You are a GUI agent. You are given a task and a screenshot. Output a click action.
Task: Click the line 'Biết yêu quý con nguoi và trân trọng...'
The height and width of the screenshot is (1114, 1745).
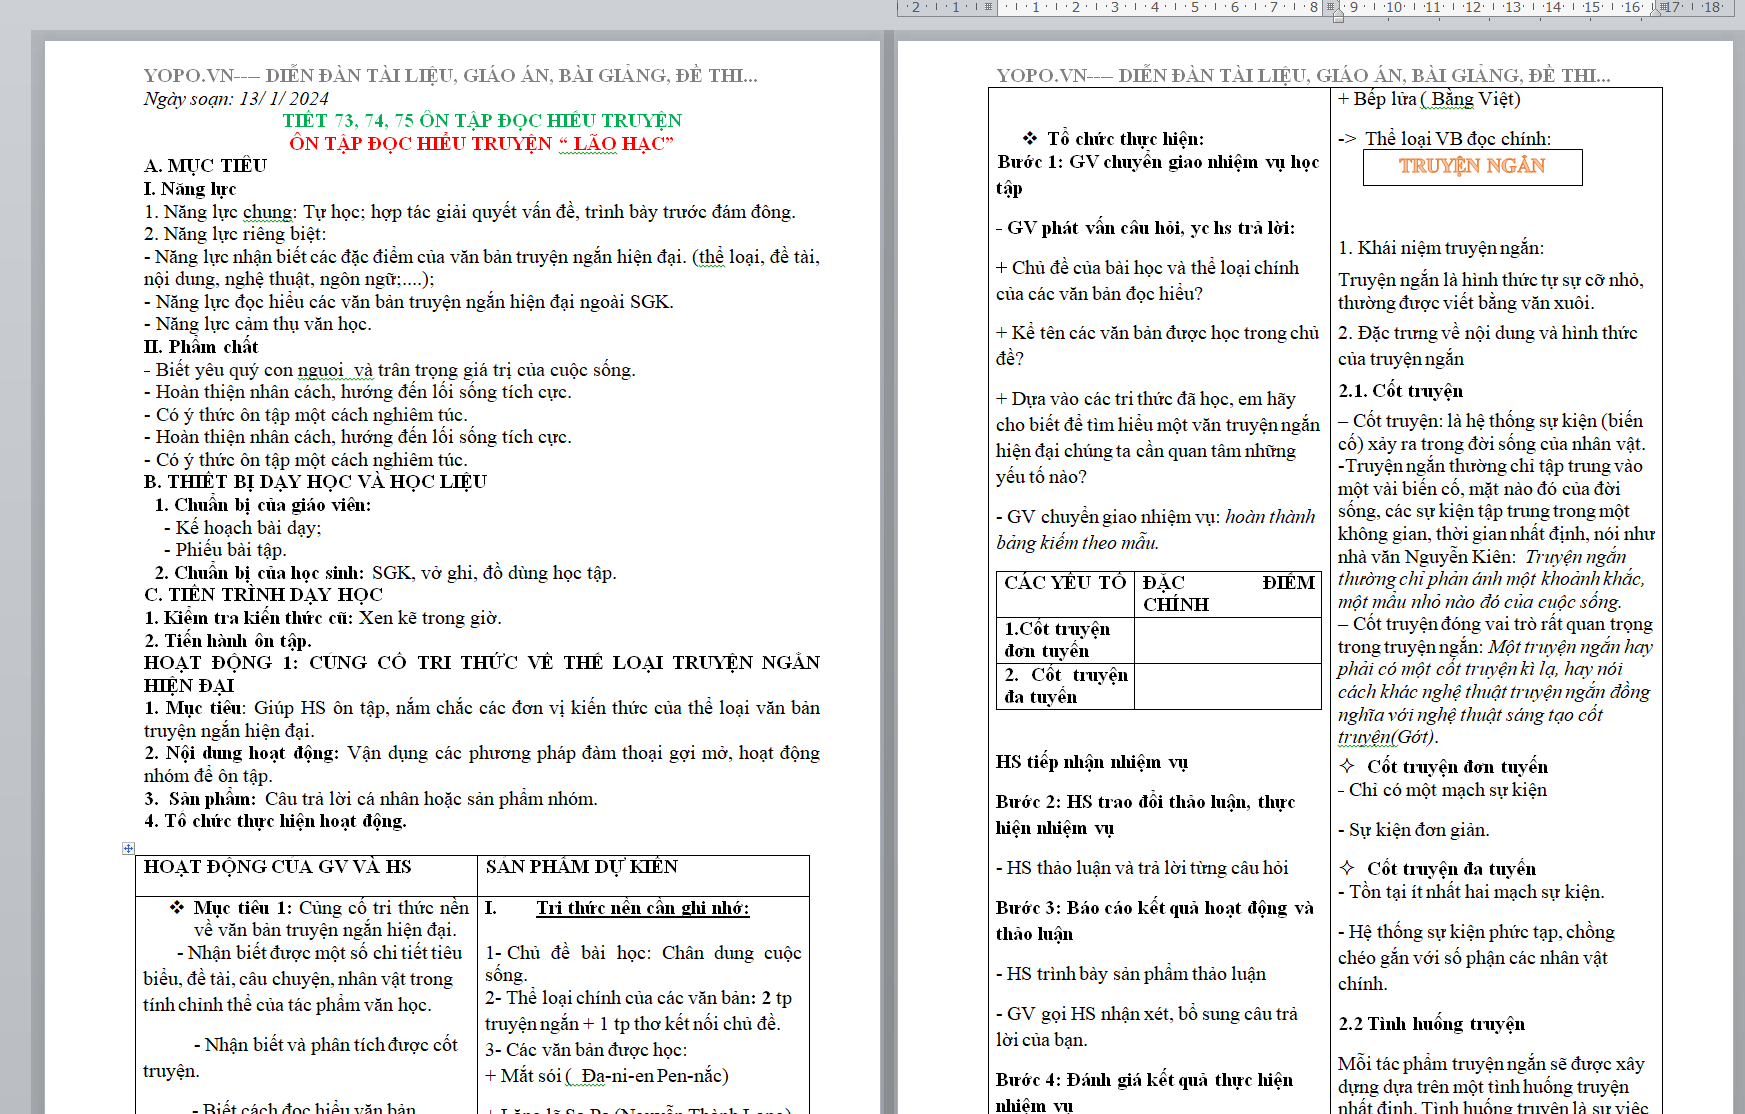(x=390, y=370)
